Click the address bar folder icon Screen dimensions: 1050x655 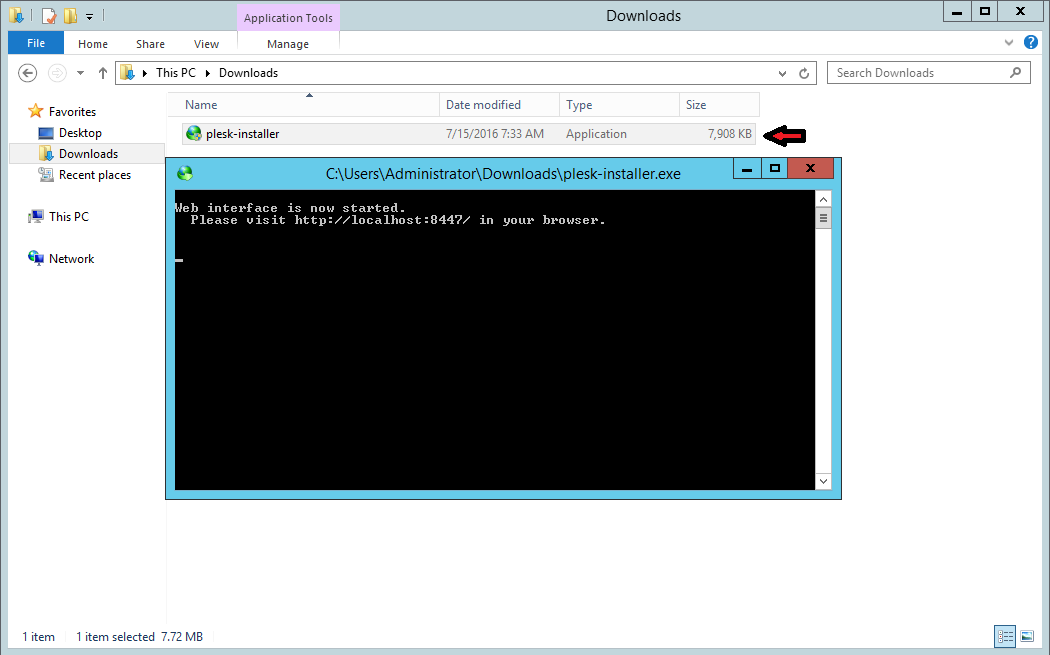point(127,73)
